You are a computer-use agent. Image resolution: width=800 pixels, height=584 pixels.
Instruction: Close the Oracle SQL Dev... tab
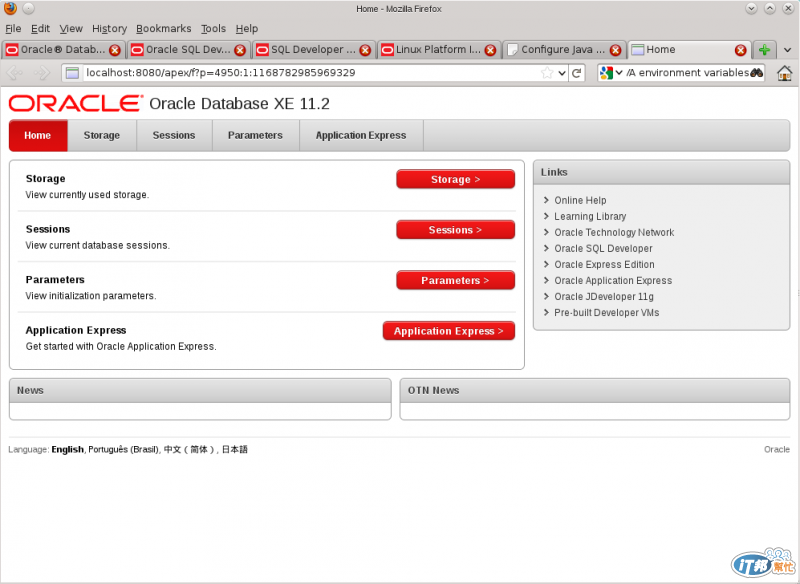point(240,50)
